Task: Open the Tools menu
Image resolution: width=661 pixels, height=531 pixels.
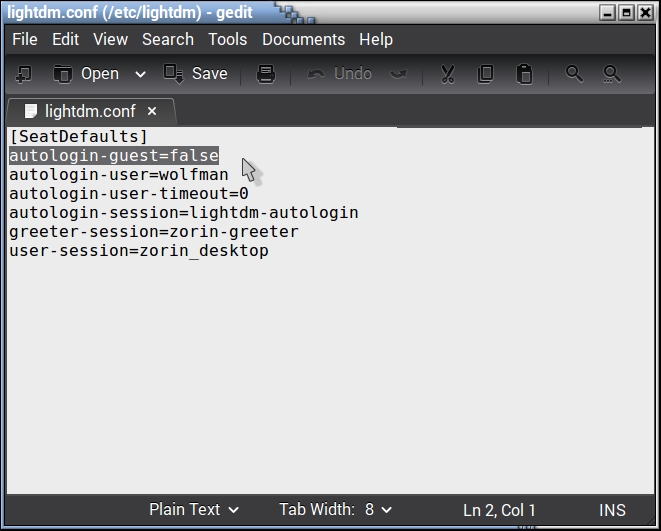Action: 227,39
